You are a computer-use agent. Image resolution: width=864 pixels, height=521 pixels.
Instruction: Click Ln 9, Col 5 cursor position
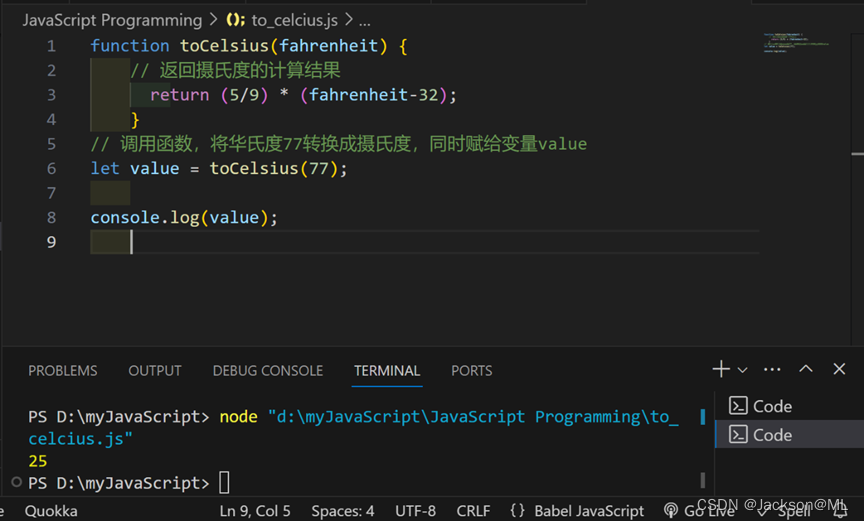(255, 511)
